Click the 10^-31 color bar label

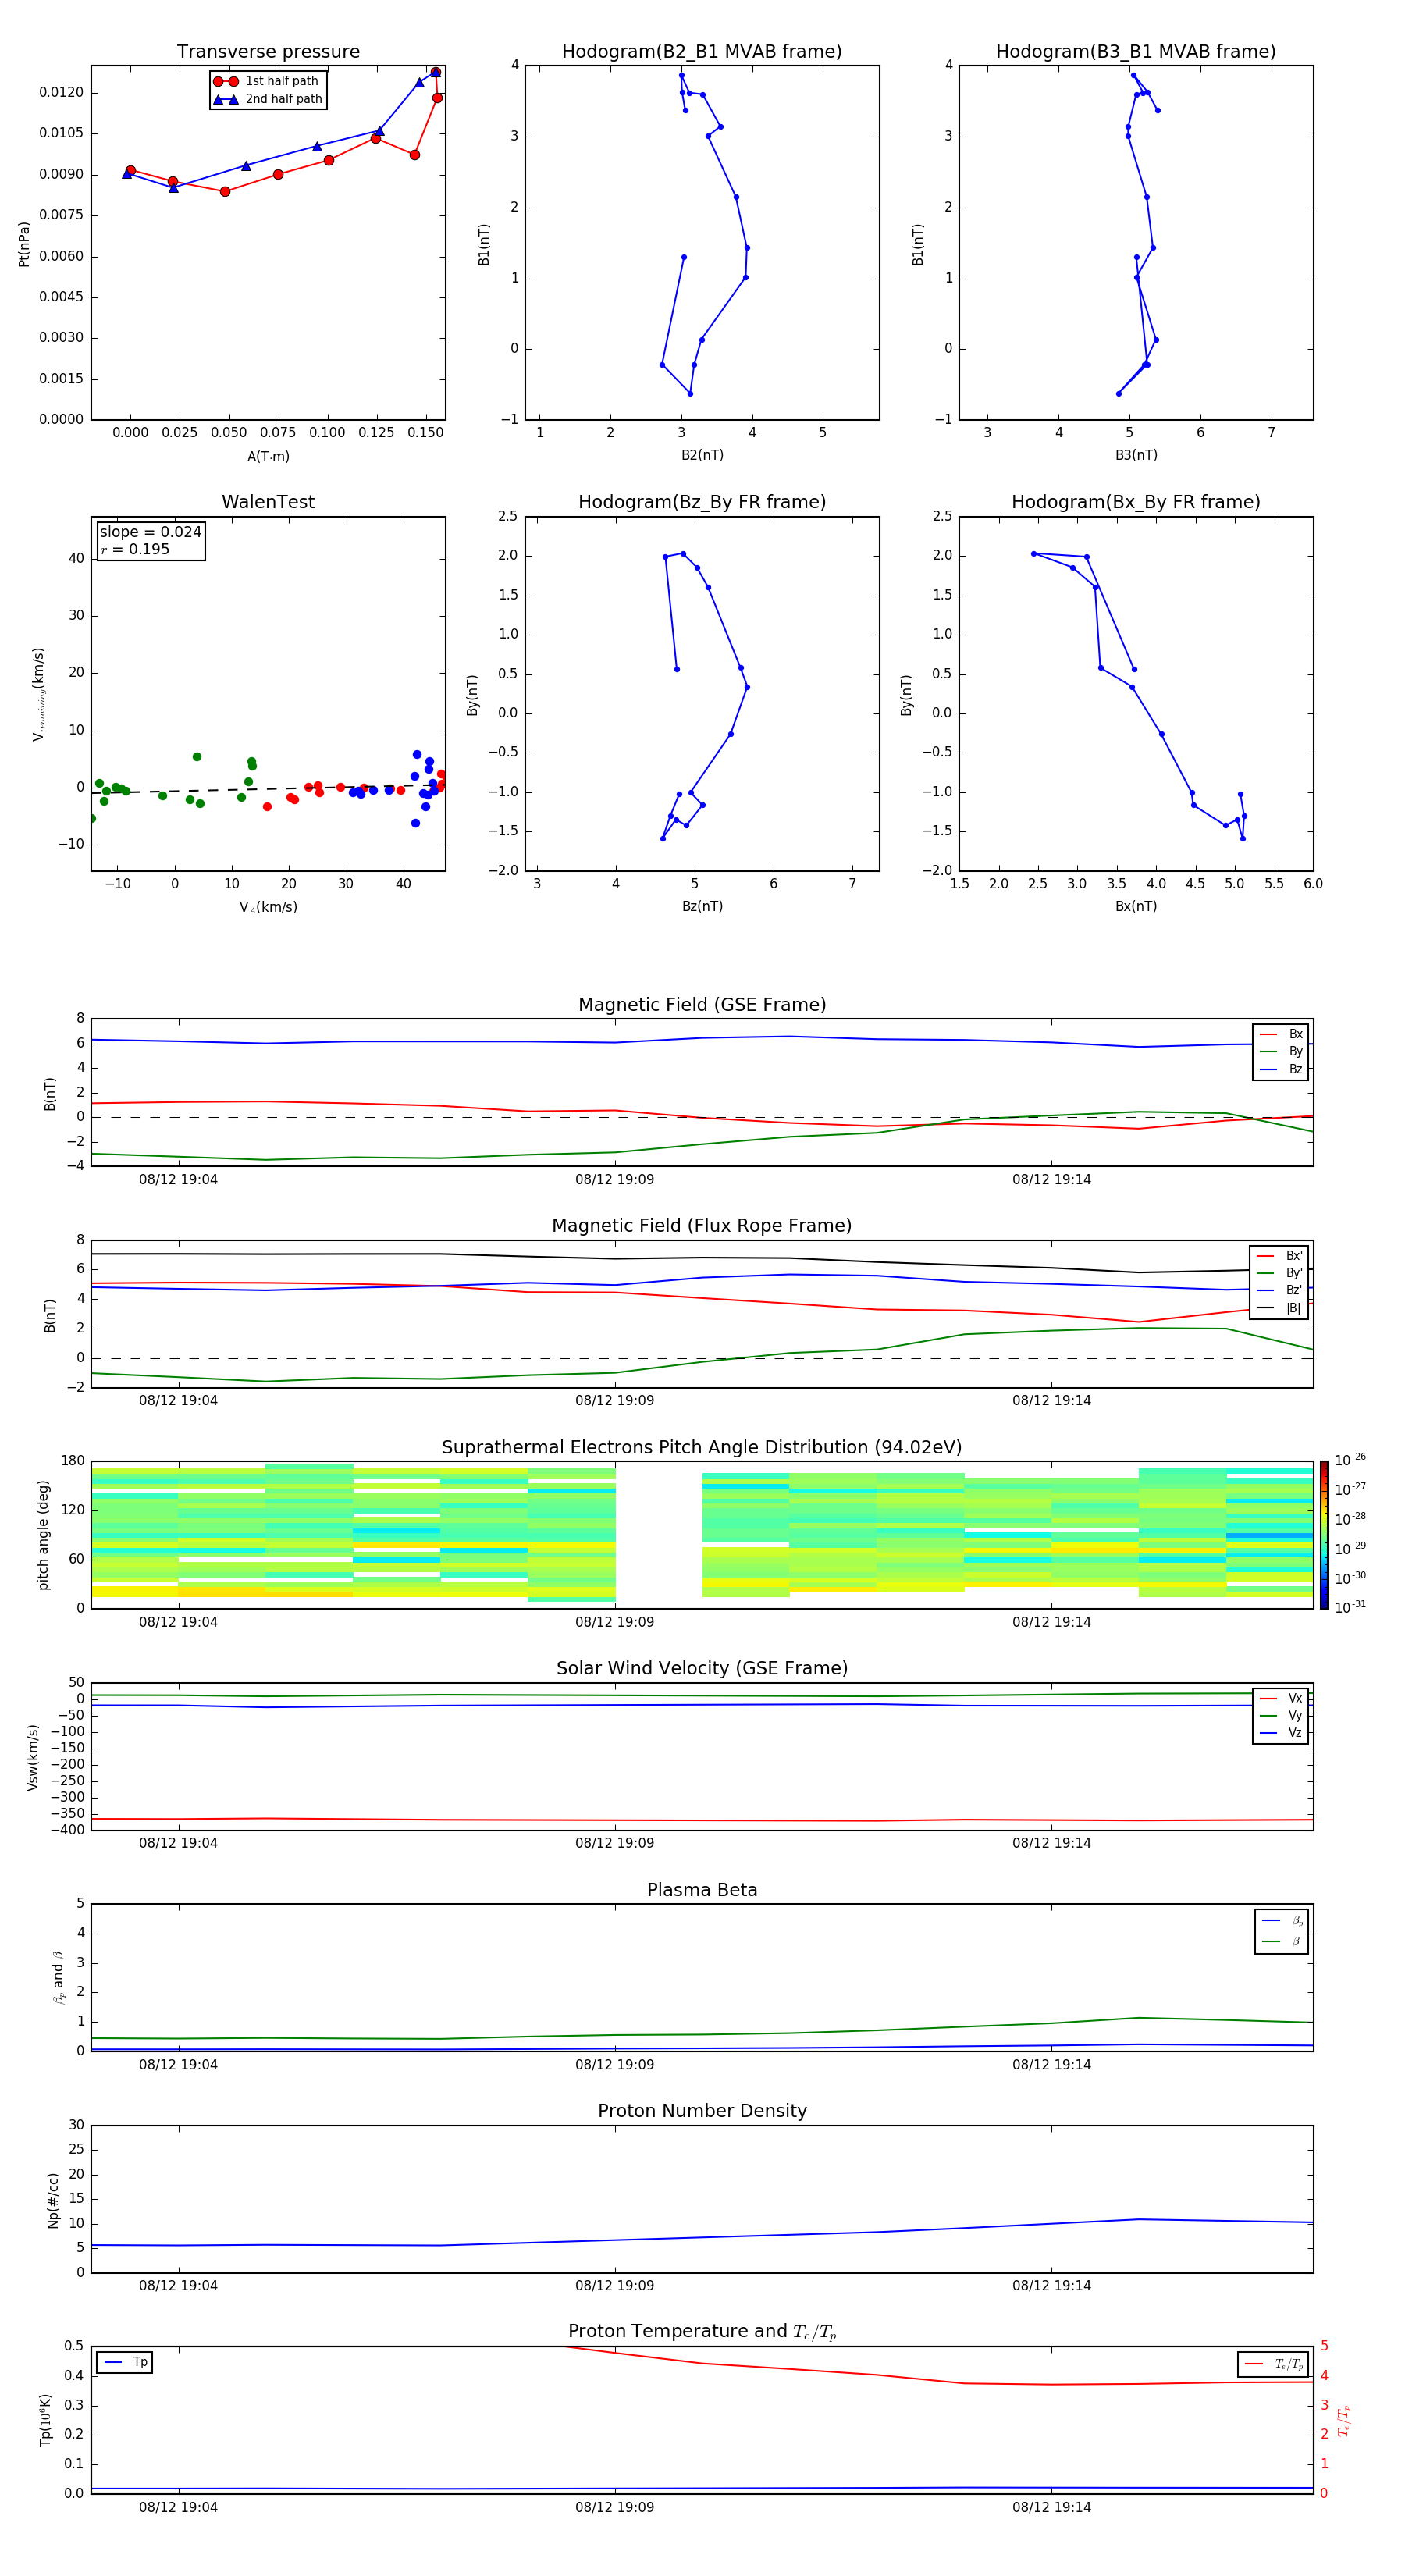[1350, 1607]
